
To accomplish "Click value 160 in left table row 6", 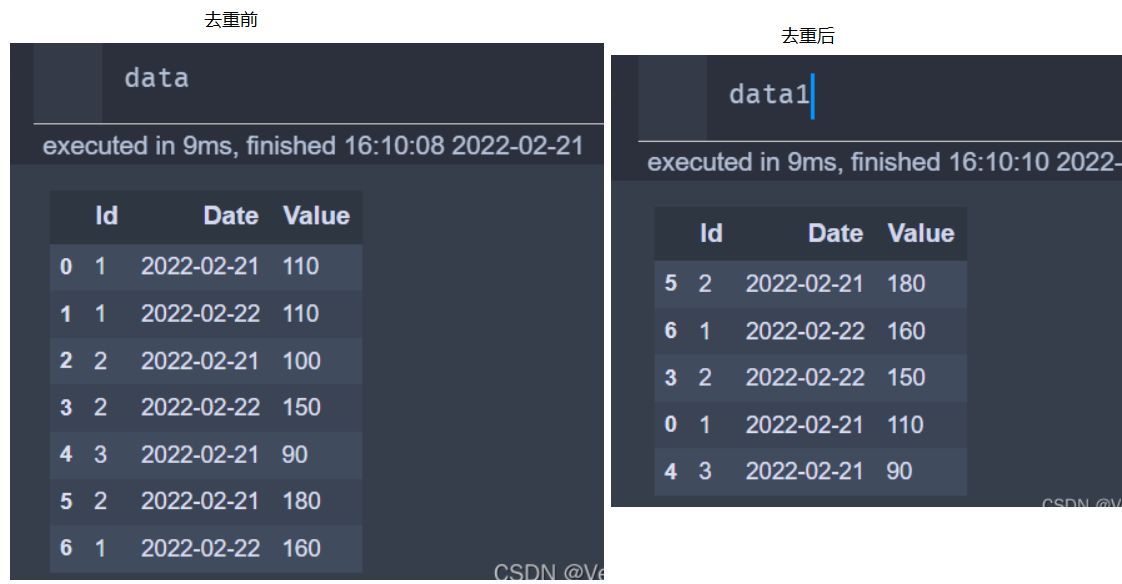I will point(301,548).
